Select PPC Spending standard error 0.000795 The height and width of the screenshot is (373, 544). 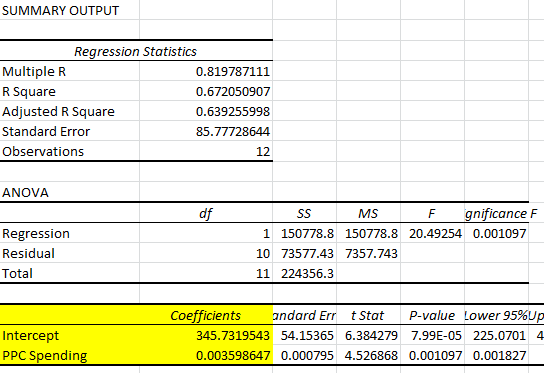pos(304,355)
